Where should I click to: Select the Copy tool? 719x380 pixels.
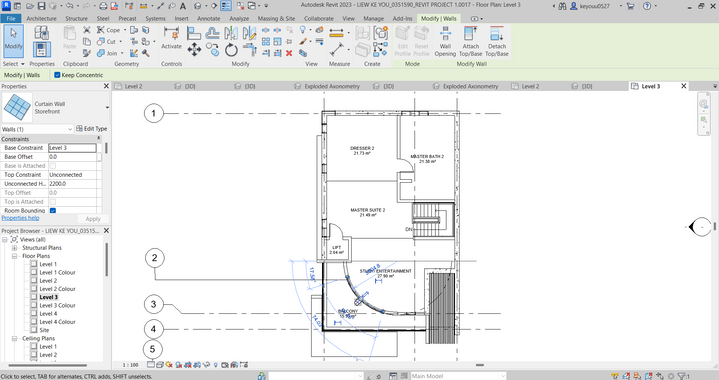tap(212, 49)
